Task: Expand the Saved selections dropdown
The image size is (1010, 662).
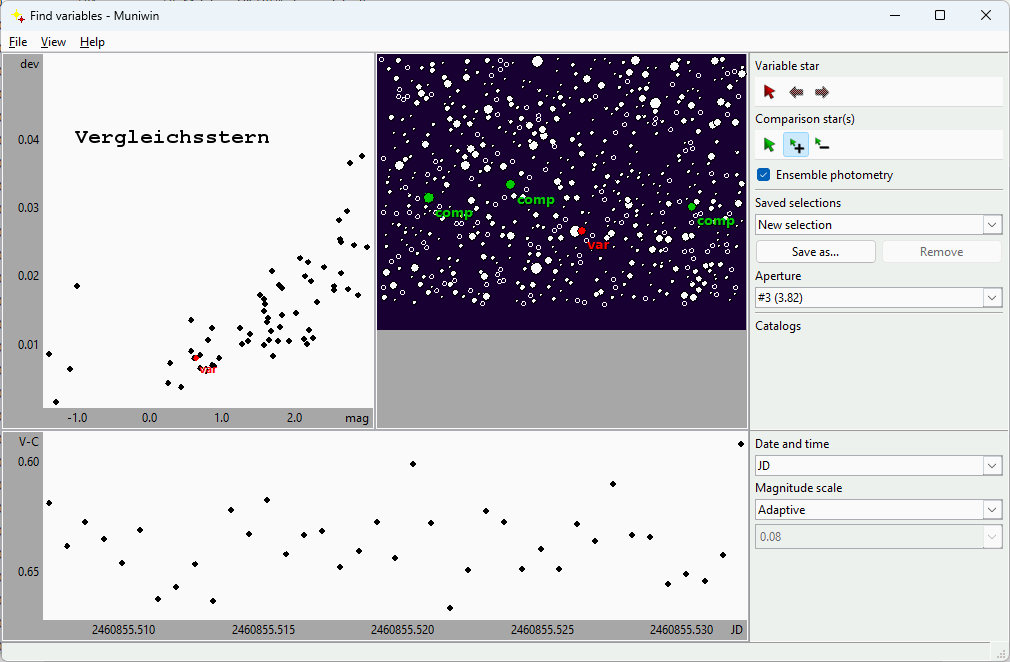Action: [991, 225]
